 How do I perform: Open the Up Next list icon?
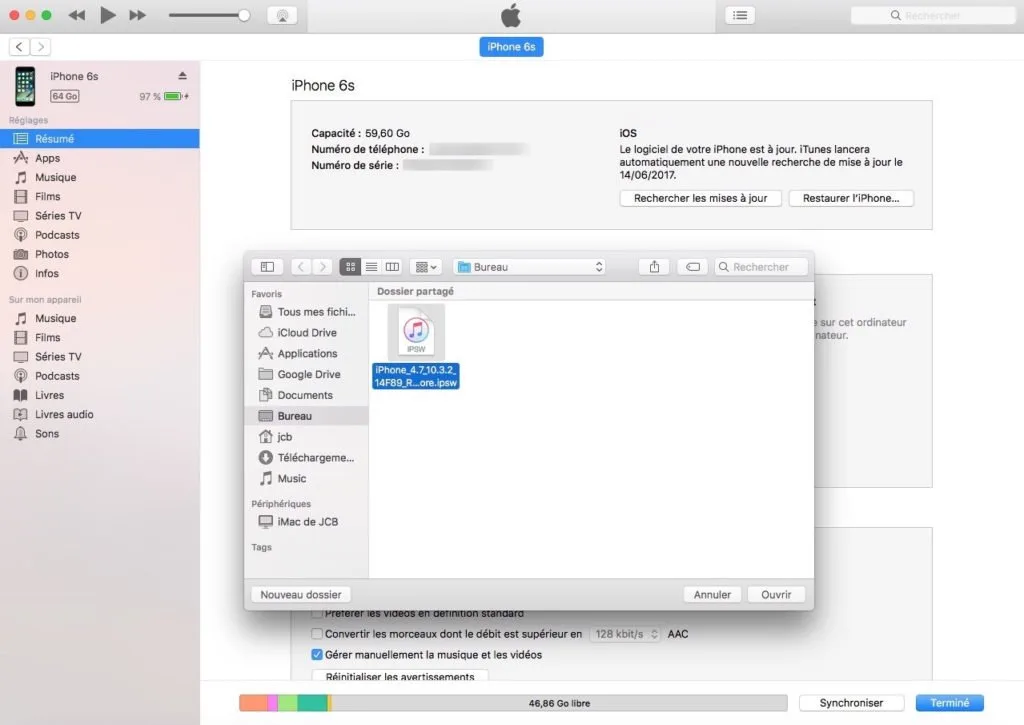[x=740, y=15]
